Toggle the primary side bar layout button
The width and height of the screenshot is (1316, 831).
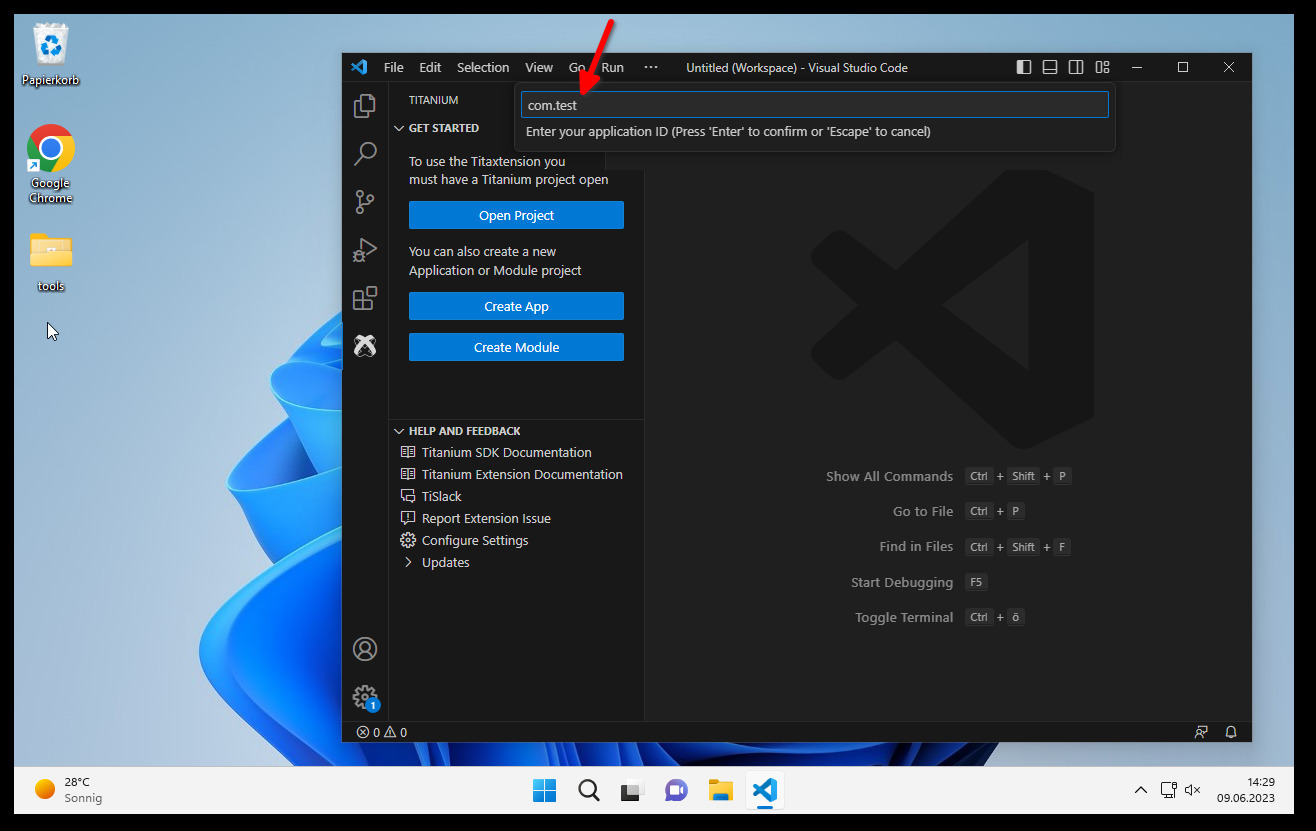[1024, 67]
